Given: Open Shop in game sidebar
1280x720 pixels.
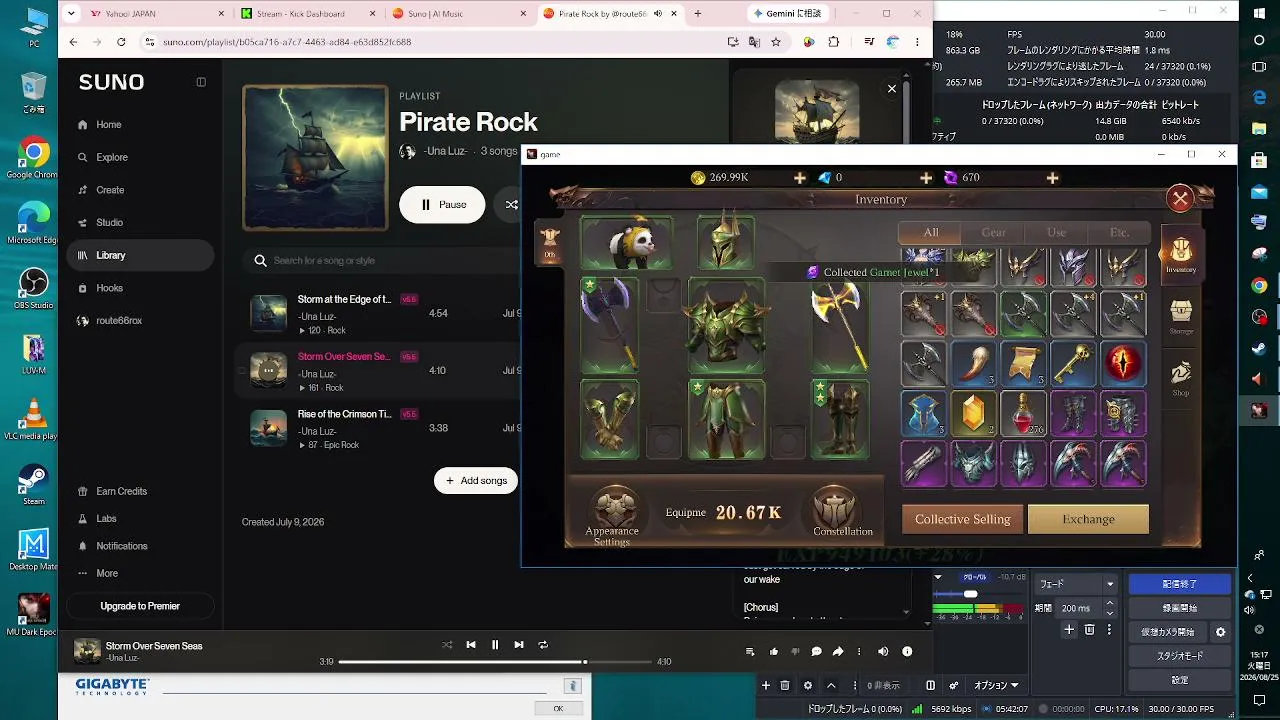Looking at the screenshot, I should click(x=1180, y=378).
